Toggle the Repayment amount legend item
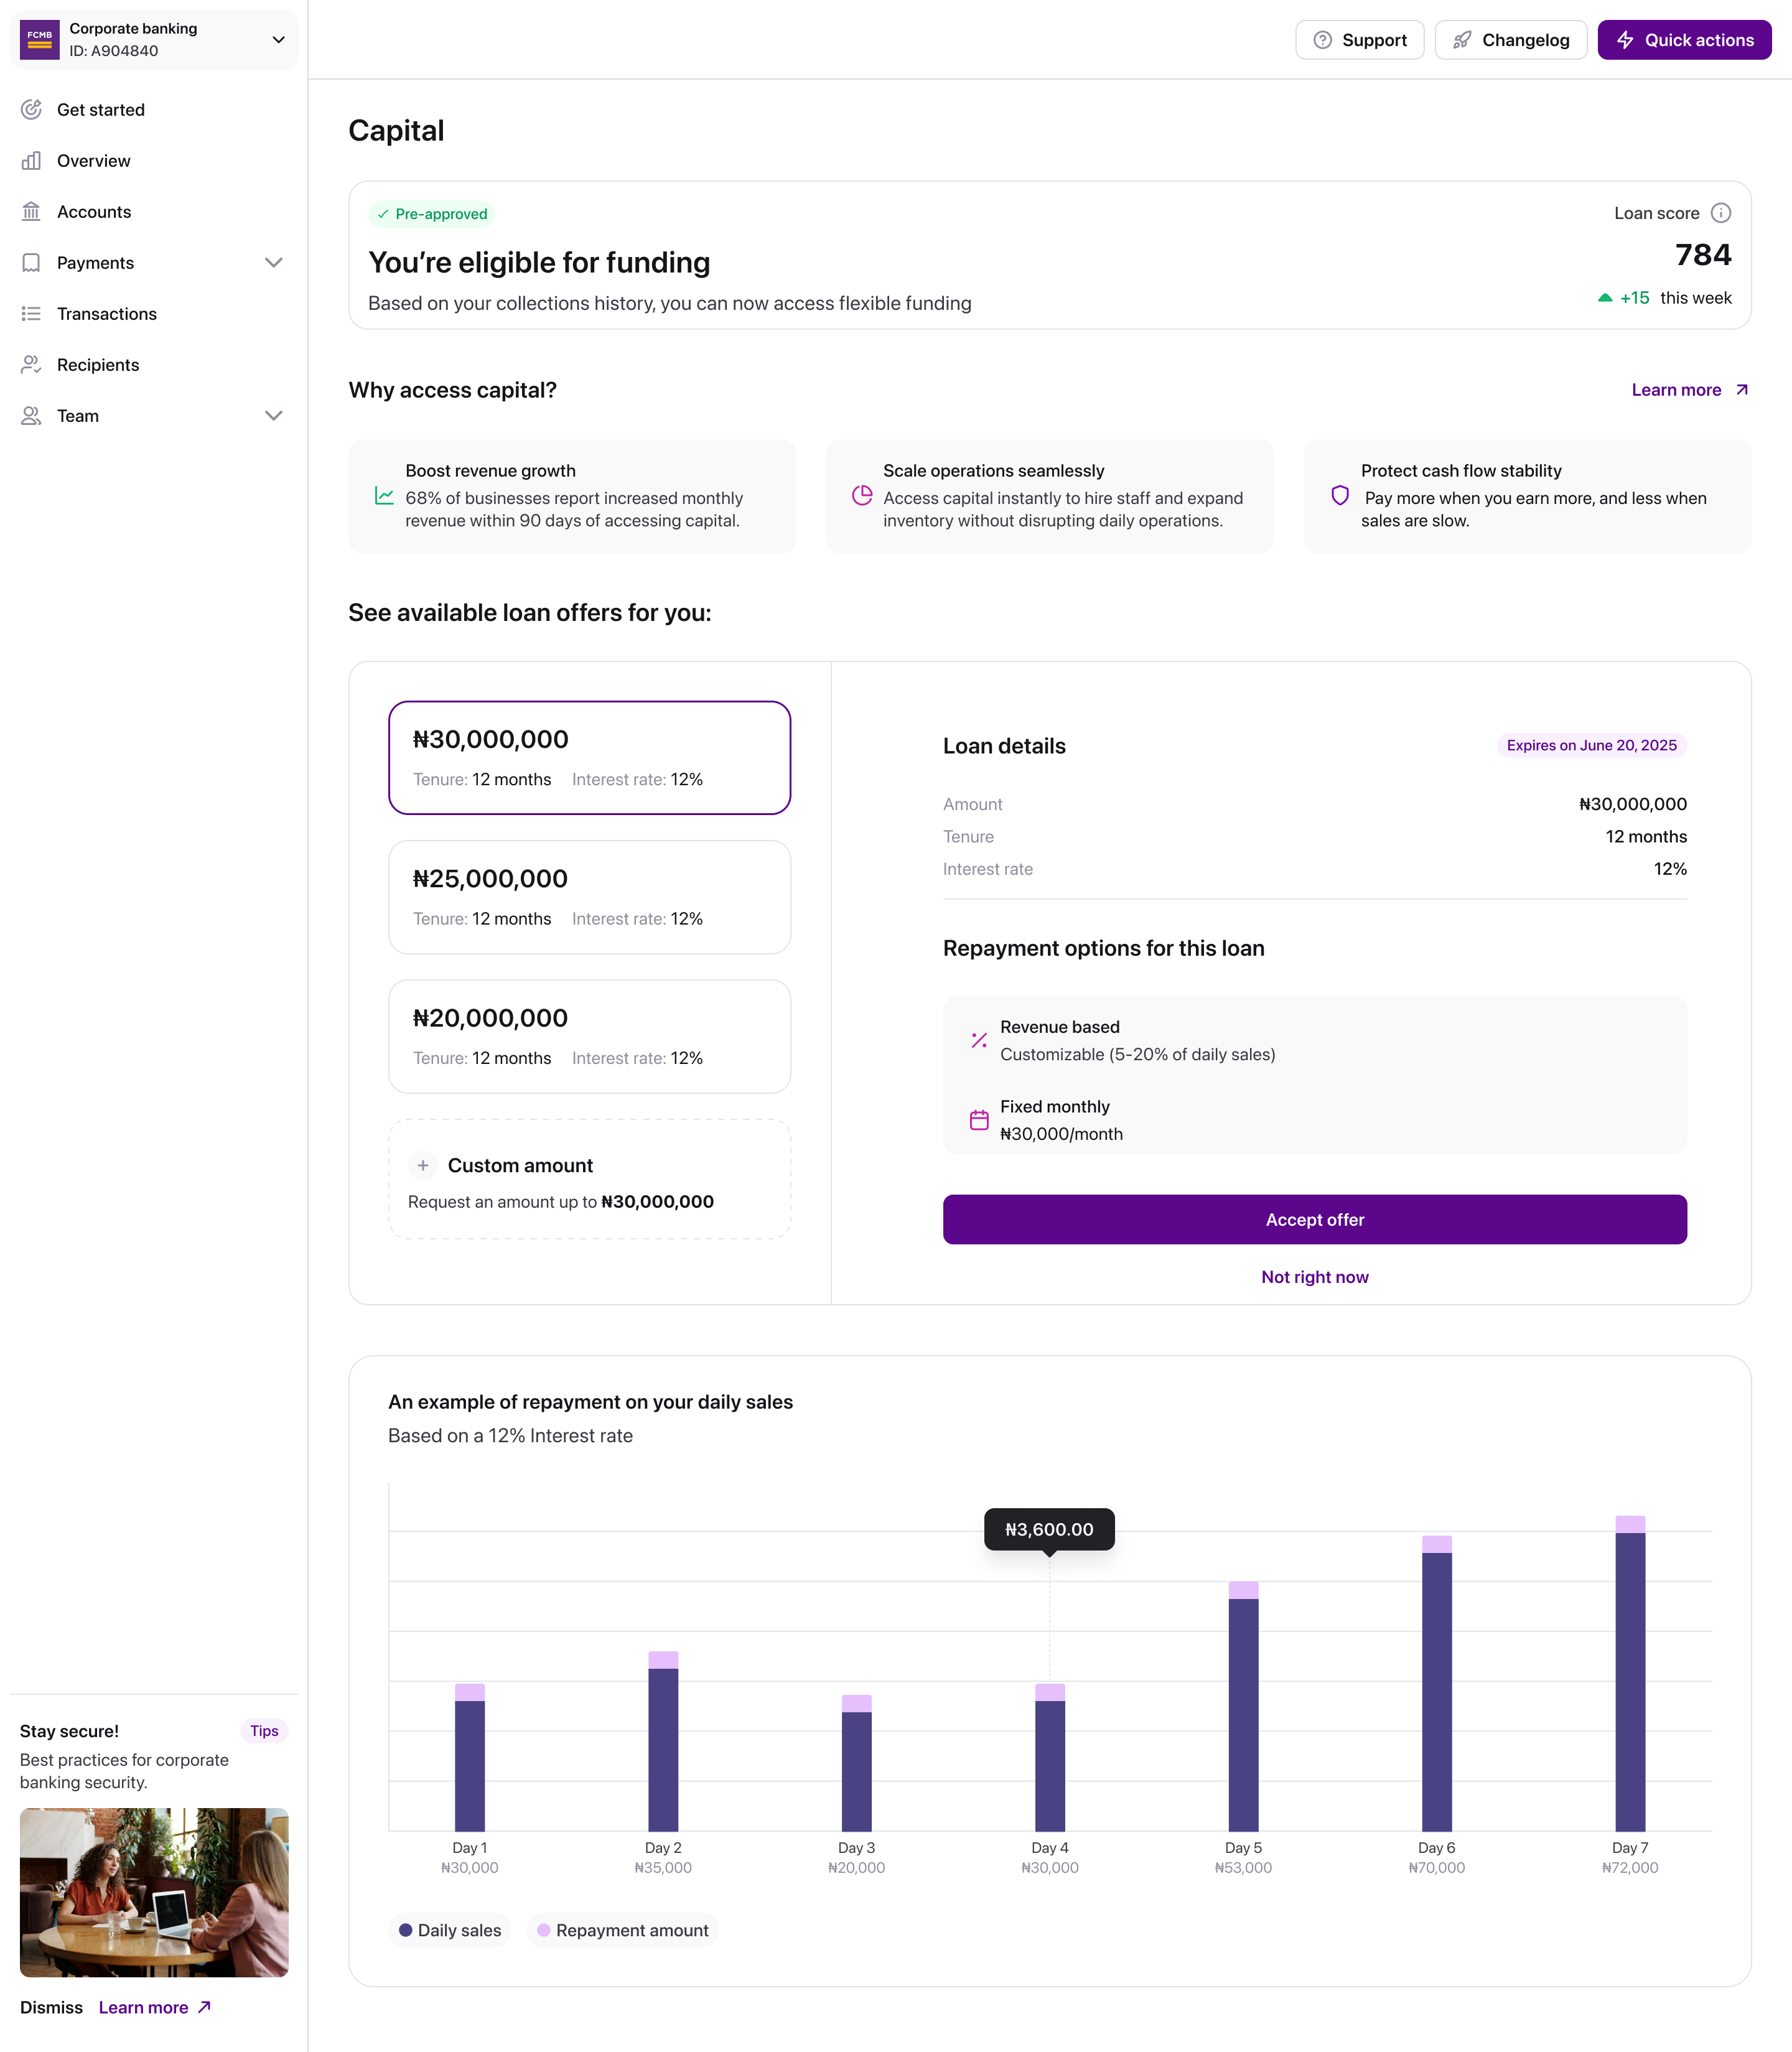The height and width of the screenshot is (2052, 1792). click(x=622, y=1930)
